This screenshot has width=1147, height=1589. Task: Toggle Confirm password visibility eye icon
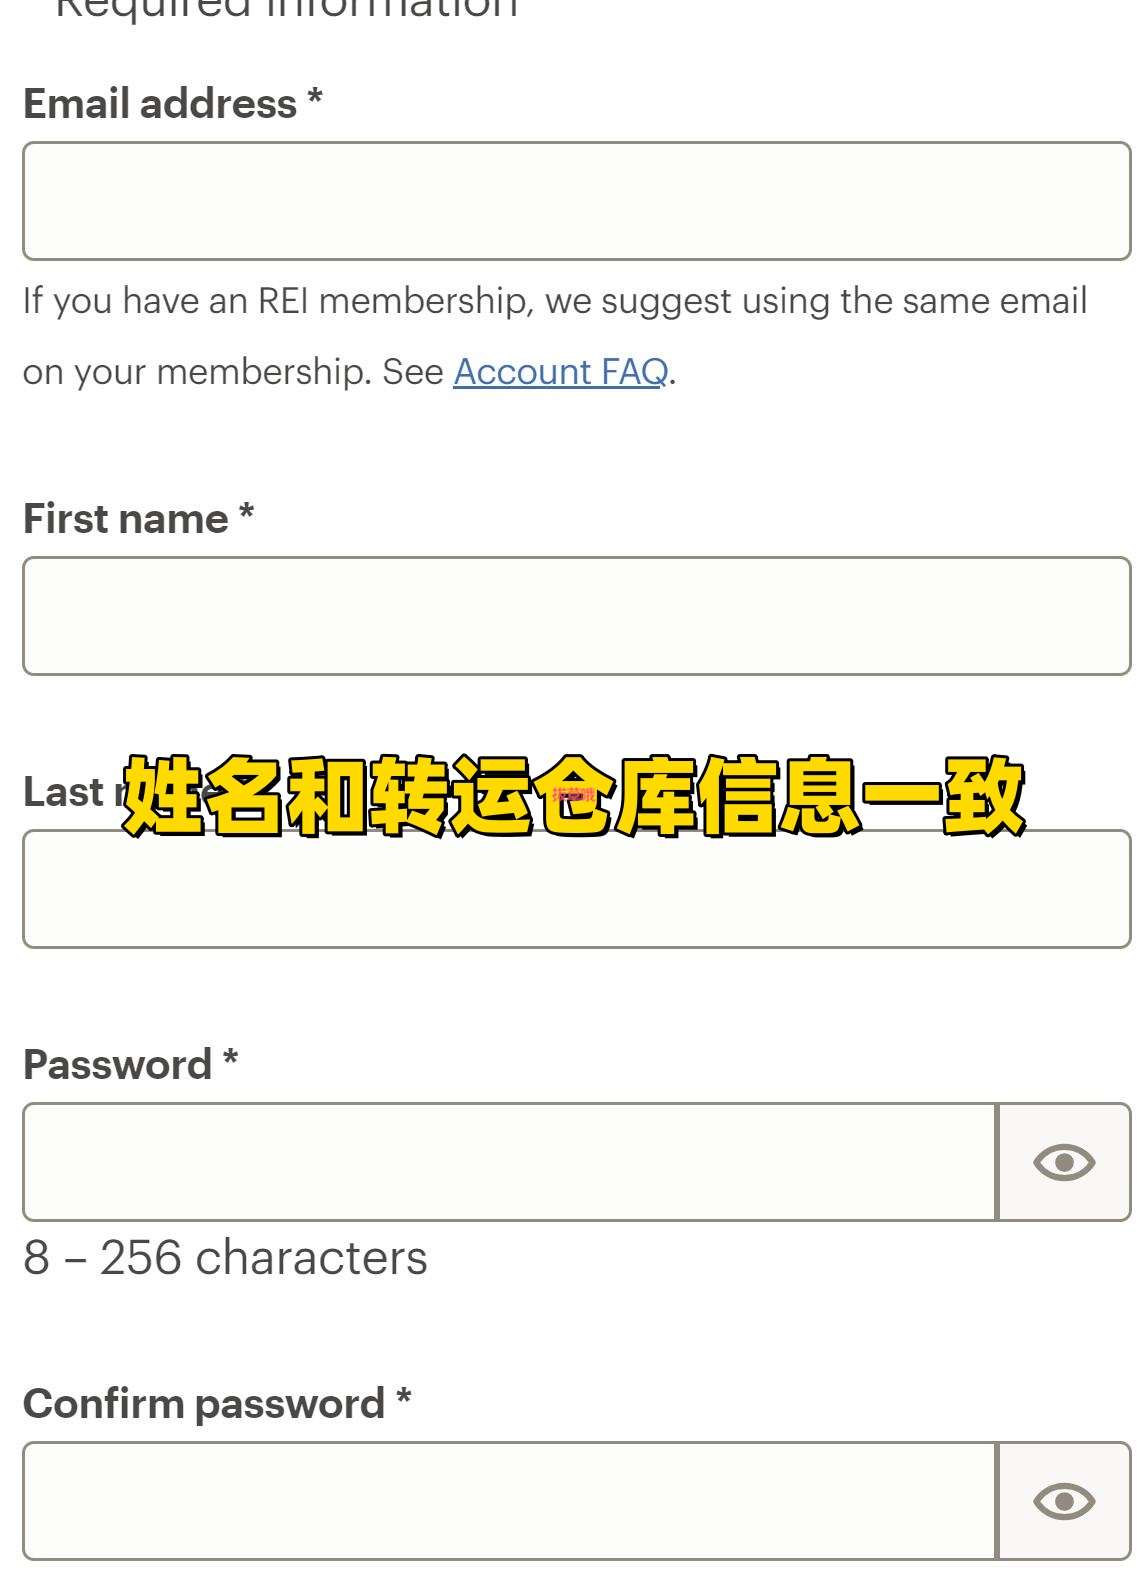coord(1064,1501)
